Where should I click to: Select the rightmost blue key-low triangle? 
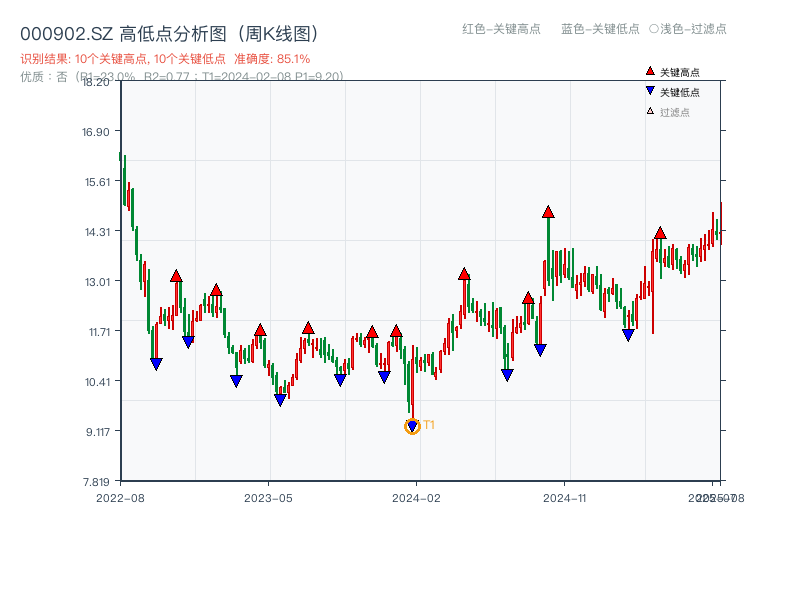(628, 335)
